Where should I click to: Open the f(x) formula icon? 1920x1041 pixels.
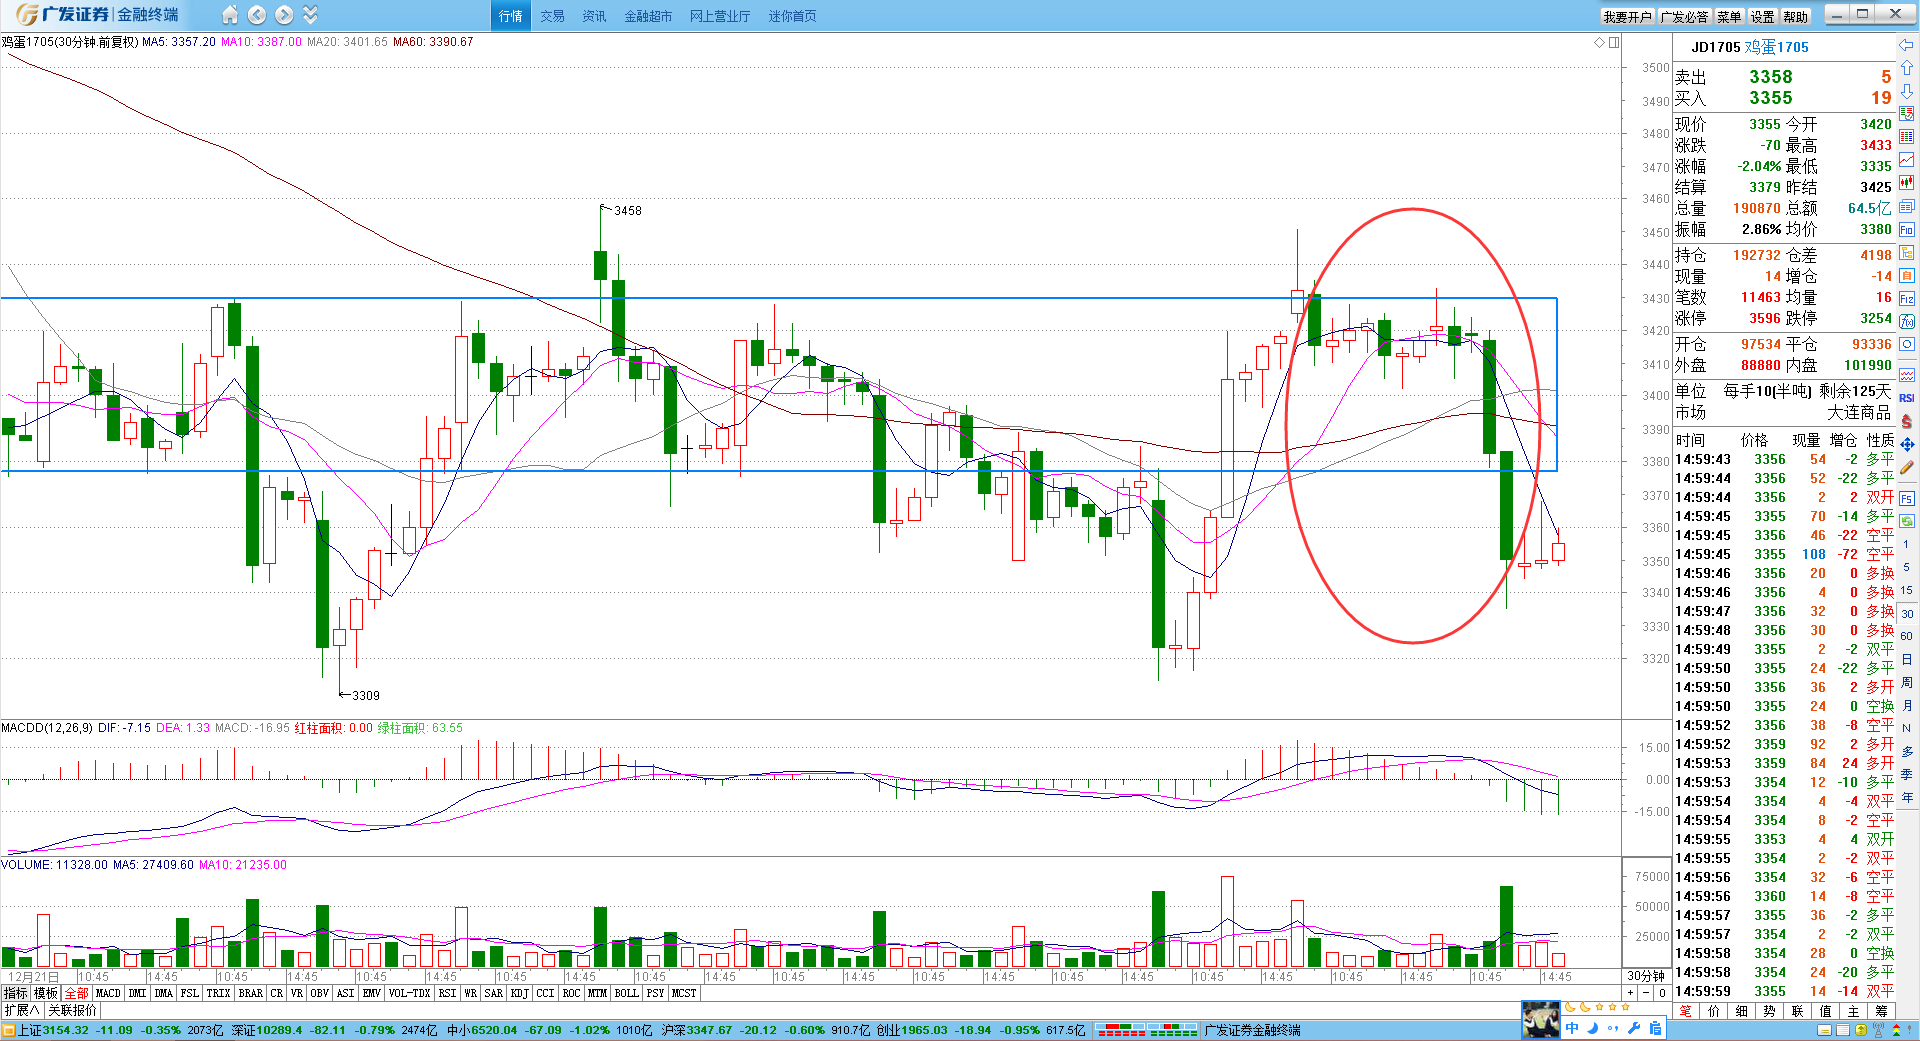point(1907,321)
